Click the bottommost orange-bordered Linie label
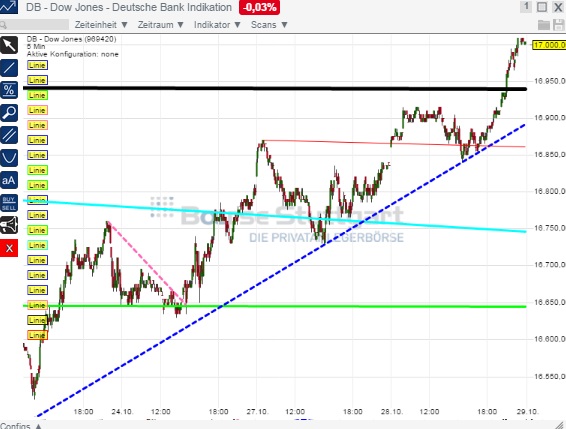 pos(37,335)
